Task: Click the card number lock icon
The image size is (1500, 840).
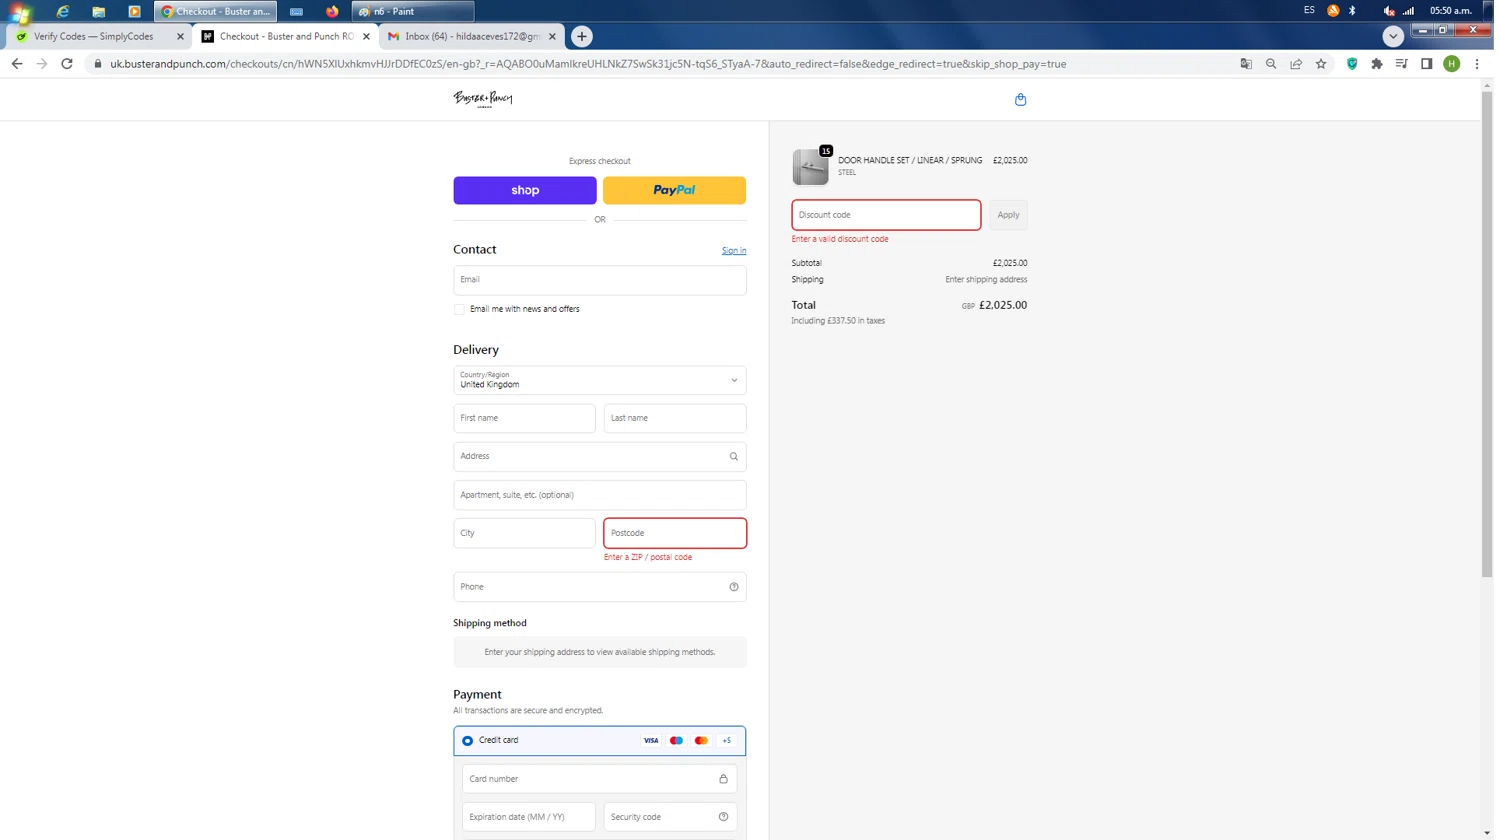Action: click(726, 781)
